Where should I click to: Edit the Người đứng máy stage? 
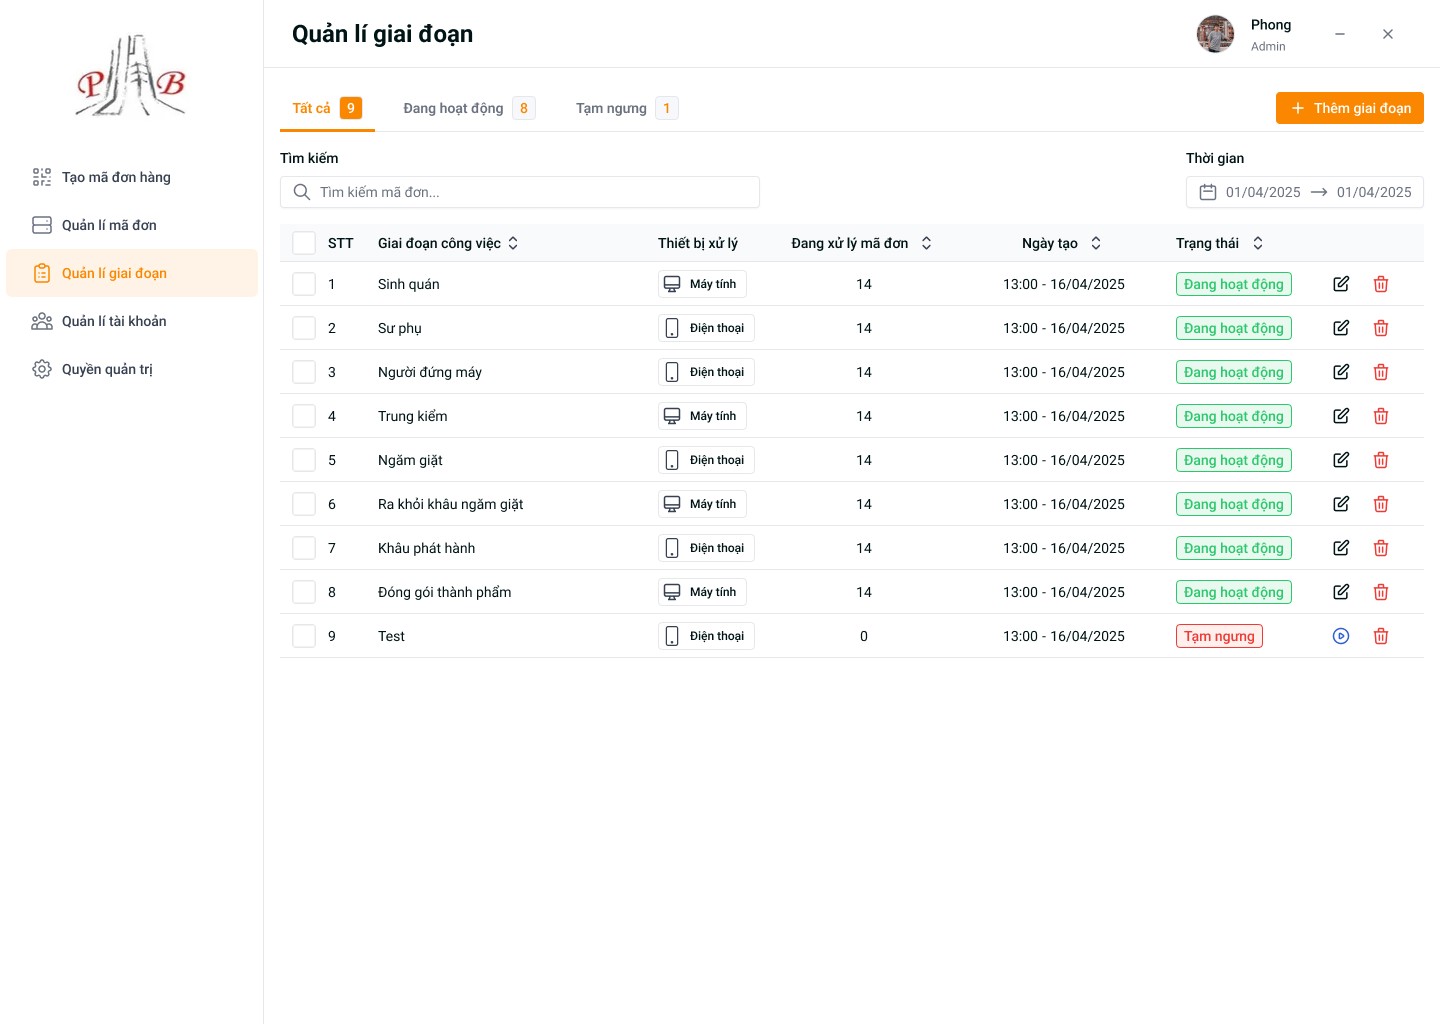[1341, 372]
